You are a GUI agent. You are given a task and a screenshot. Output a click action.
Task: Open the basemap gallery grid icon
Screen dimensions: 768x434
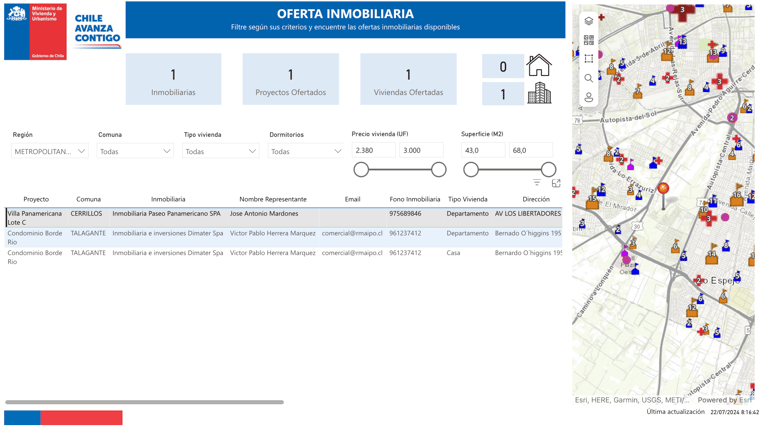click(589, 40)
